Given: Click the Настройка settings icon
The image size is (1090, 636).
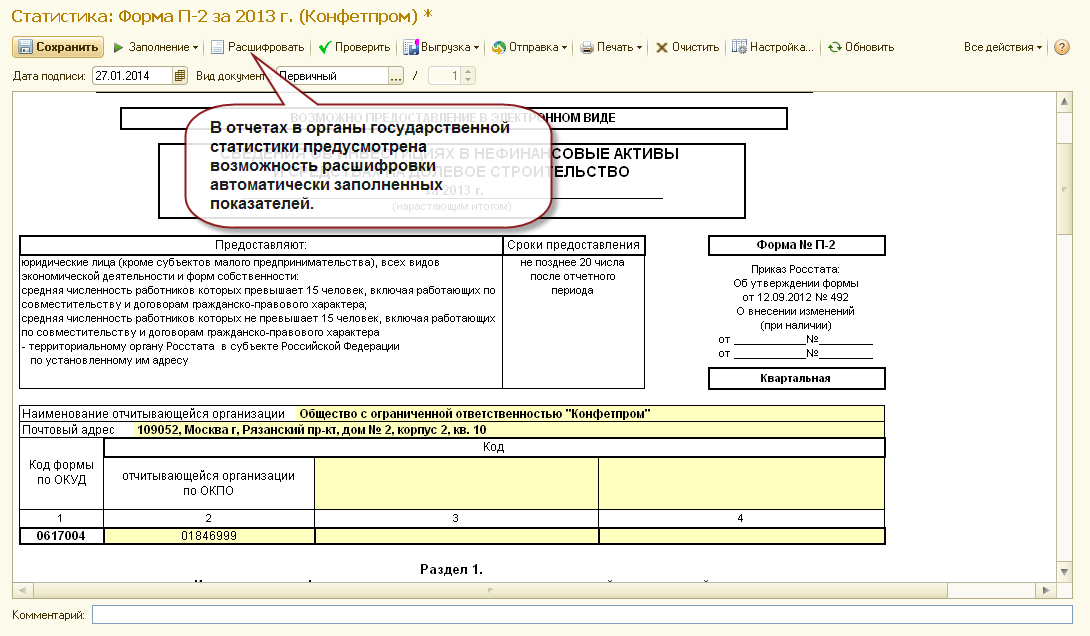Looking at the screenshot, I should (x=739, y=47).
